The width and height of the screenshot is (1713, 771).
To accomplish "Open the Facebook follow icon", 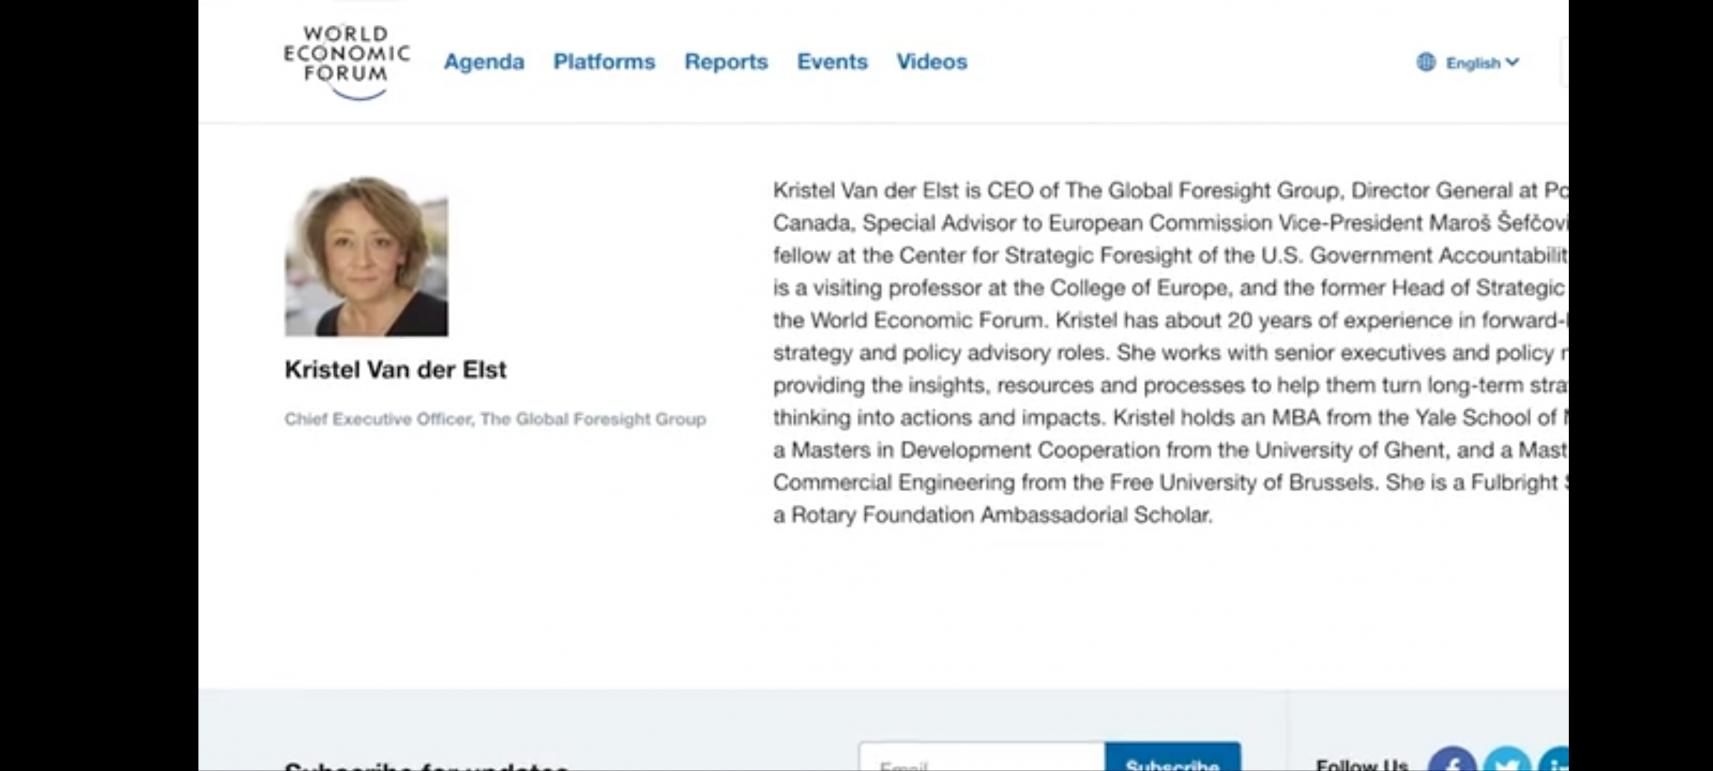I will coord(1452,760).
